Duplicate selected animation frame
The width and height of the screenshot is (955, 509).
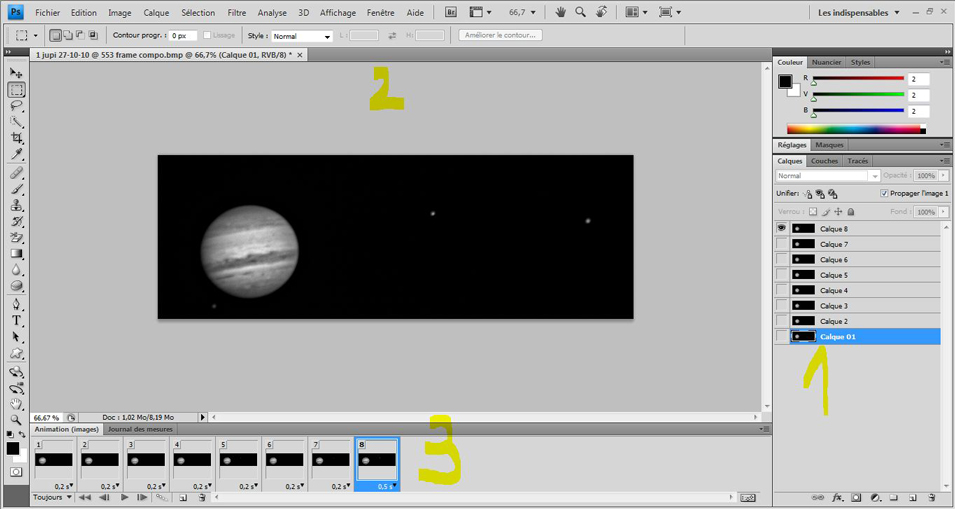pyautogui.click(x=183, y=497)
